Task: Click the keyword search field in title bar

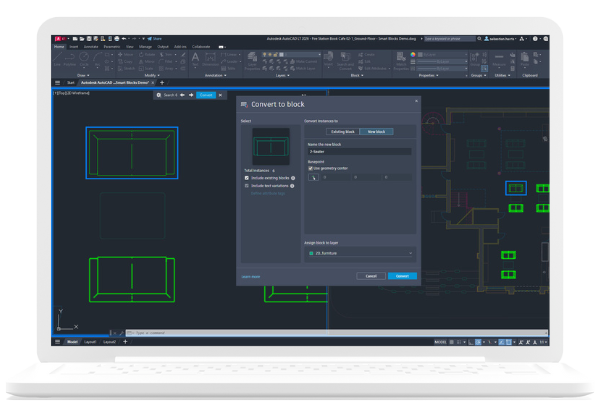Action: pyautogui.click(x=450, y=39)
